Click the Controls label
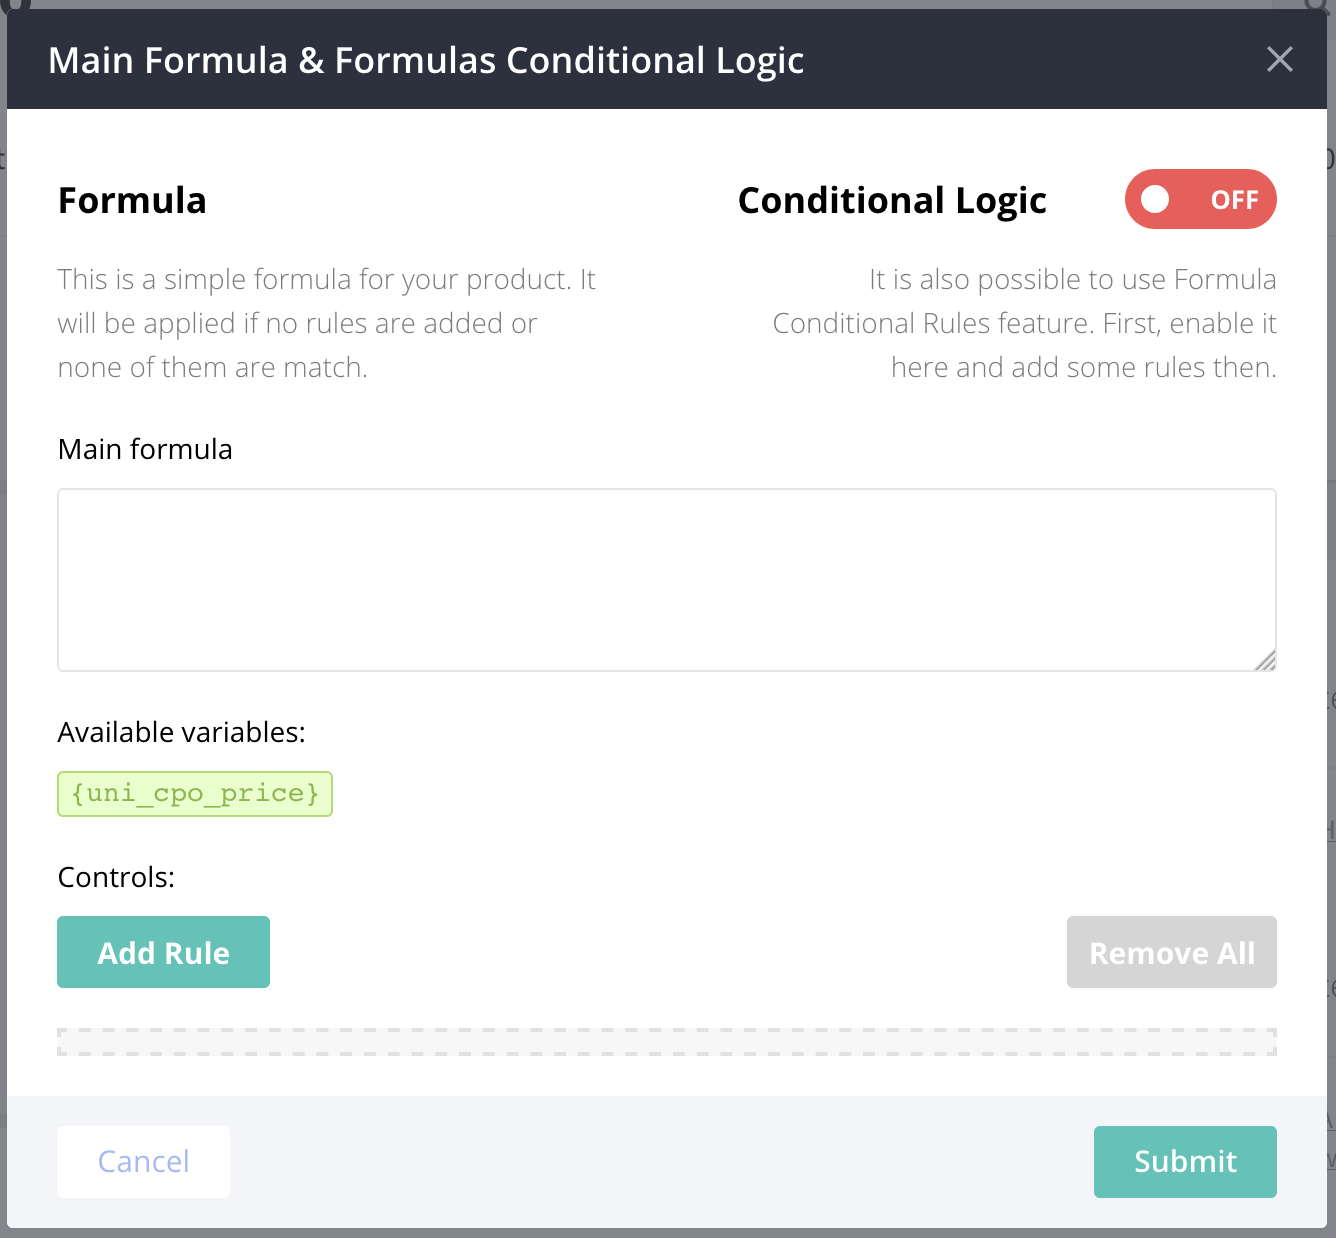The image size is (1336, 1238). pos(116,877)
